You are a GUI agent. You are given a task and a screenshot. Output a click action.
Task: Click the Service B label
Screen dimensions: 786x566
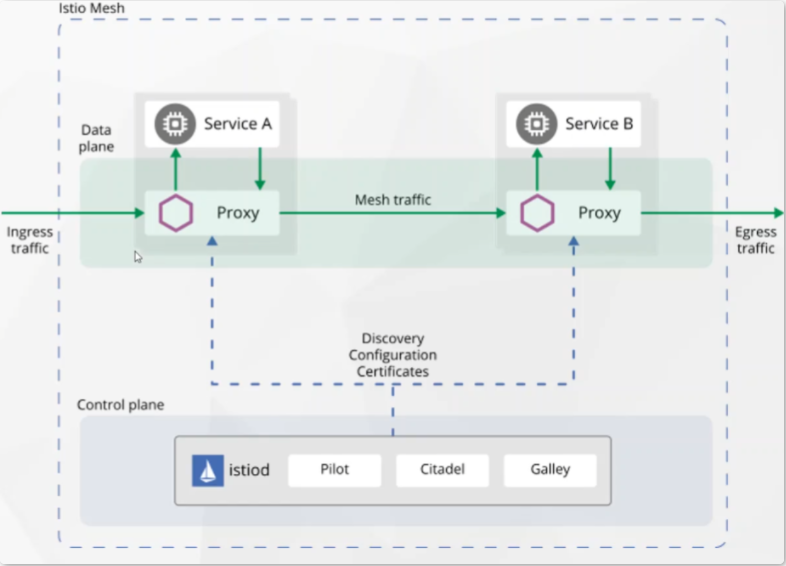click(599, 124)
